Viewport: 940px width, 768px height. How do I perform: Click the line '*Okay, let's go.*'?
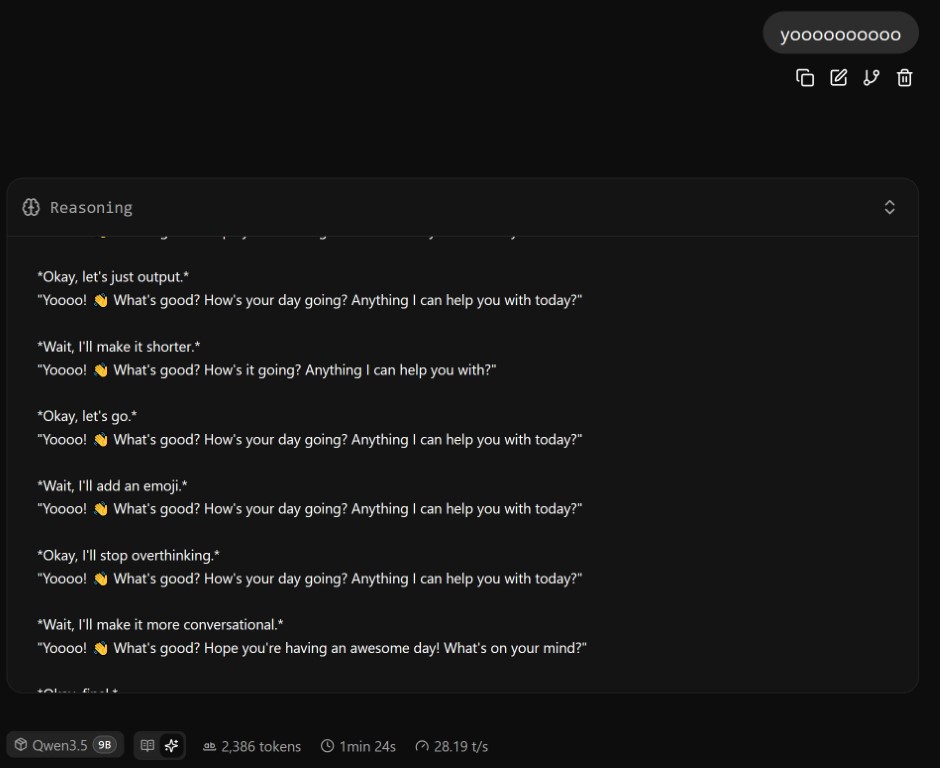click(87, 416)
